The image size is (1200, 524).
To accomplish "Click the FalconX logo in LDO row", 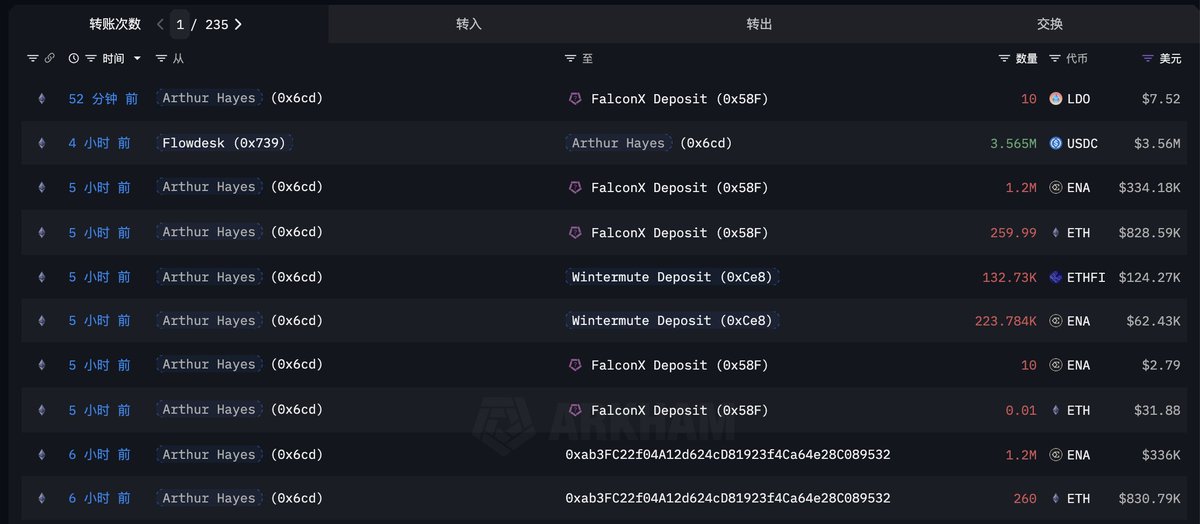I will coord(575,99).
